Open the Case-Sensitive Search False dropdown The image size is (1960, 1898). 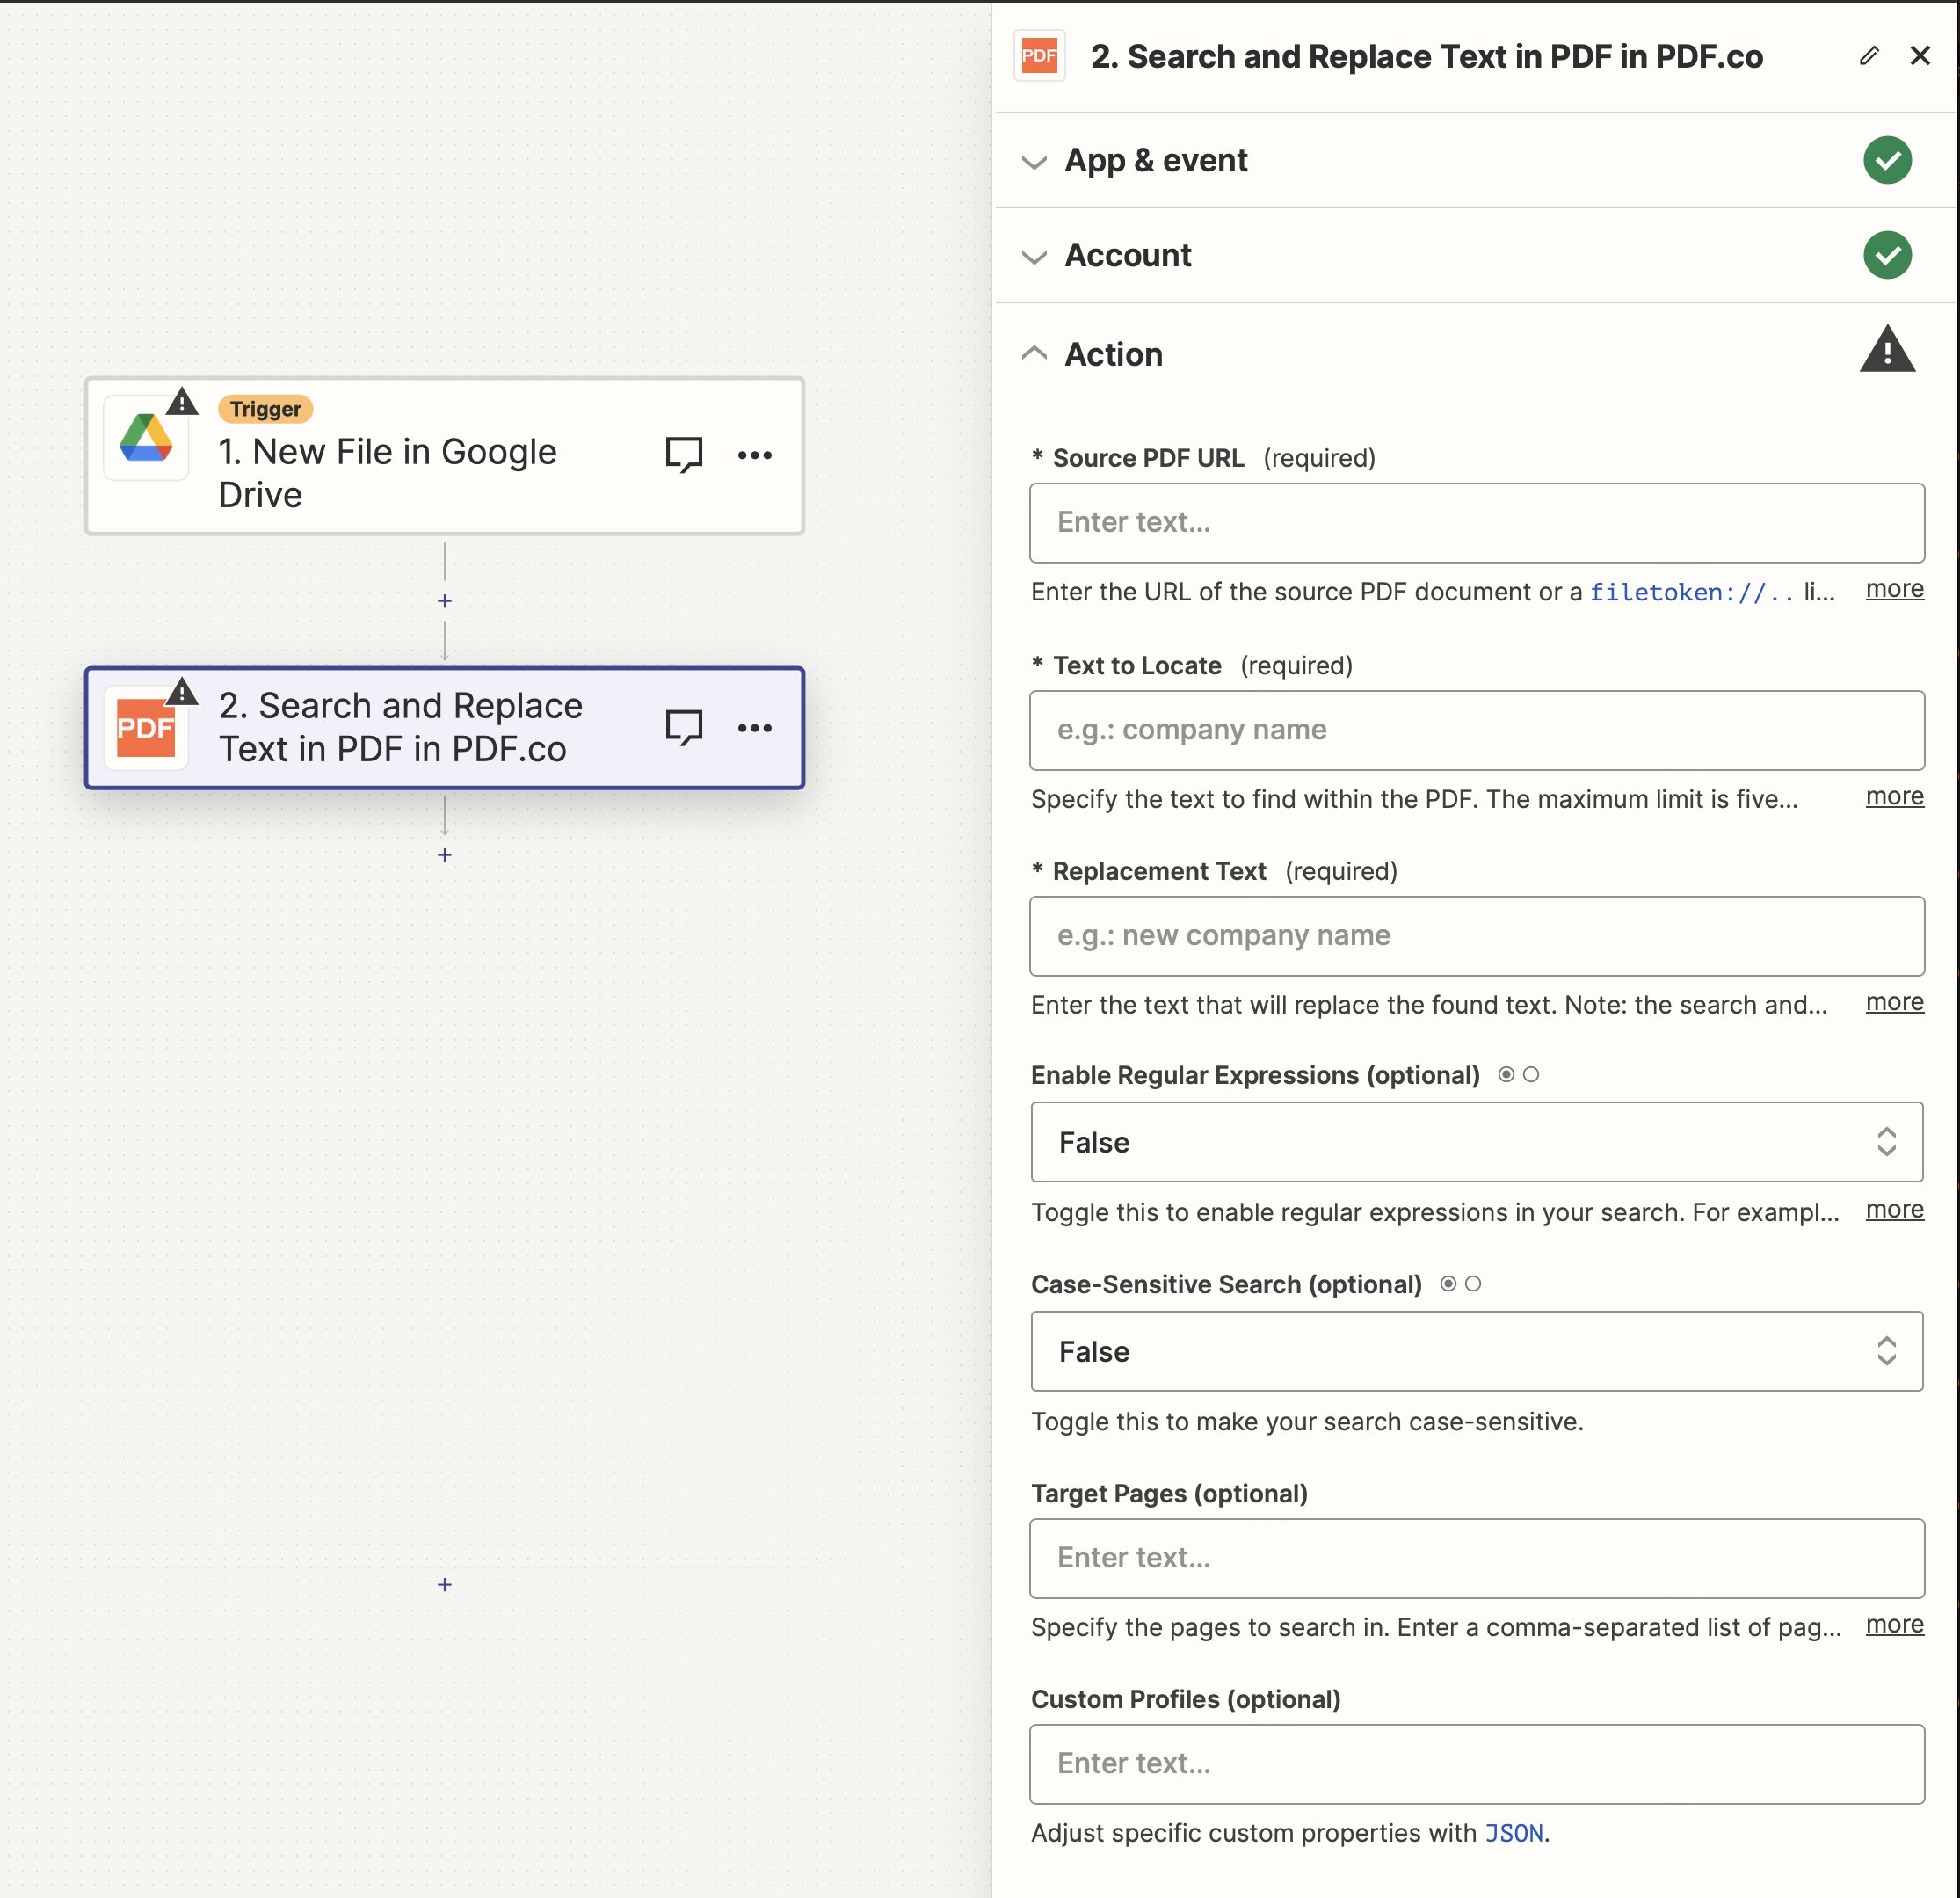pyautogui.click(x=1476, y=1351)
